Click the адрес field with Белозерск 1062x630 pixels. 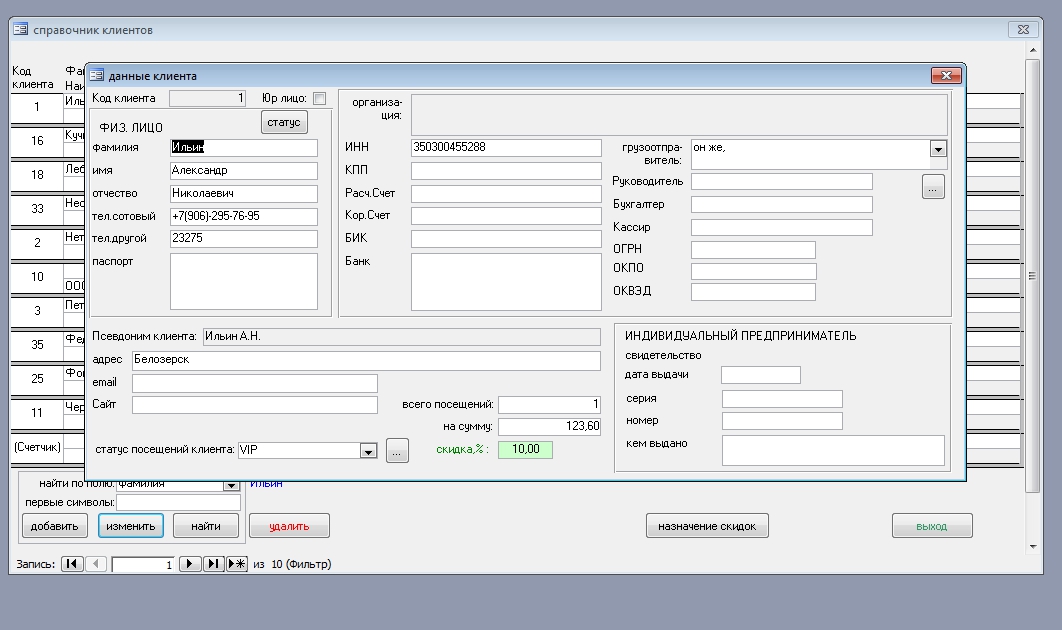[x=366, y=360]
